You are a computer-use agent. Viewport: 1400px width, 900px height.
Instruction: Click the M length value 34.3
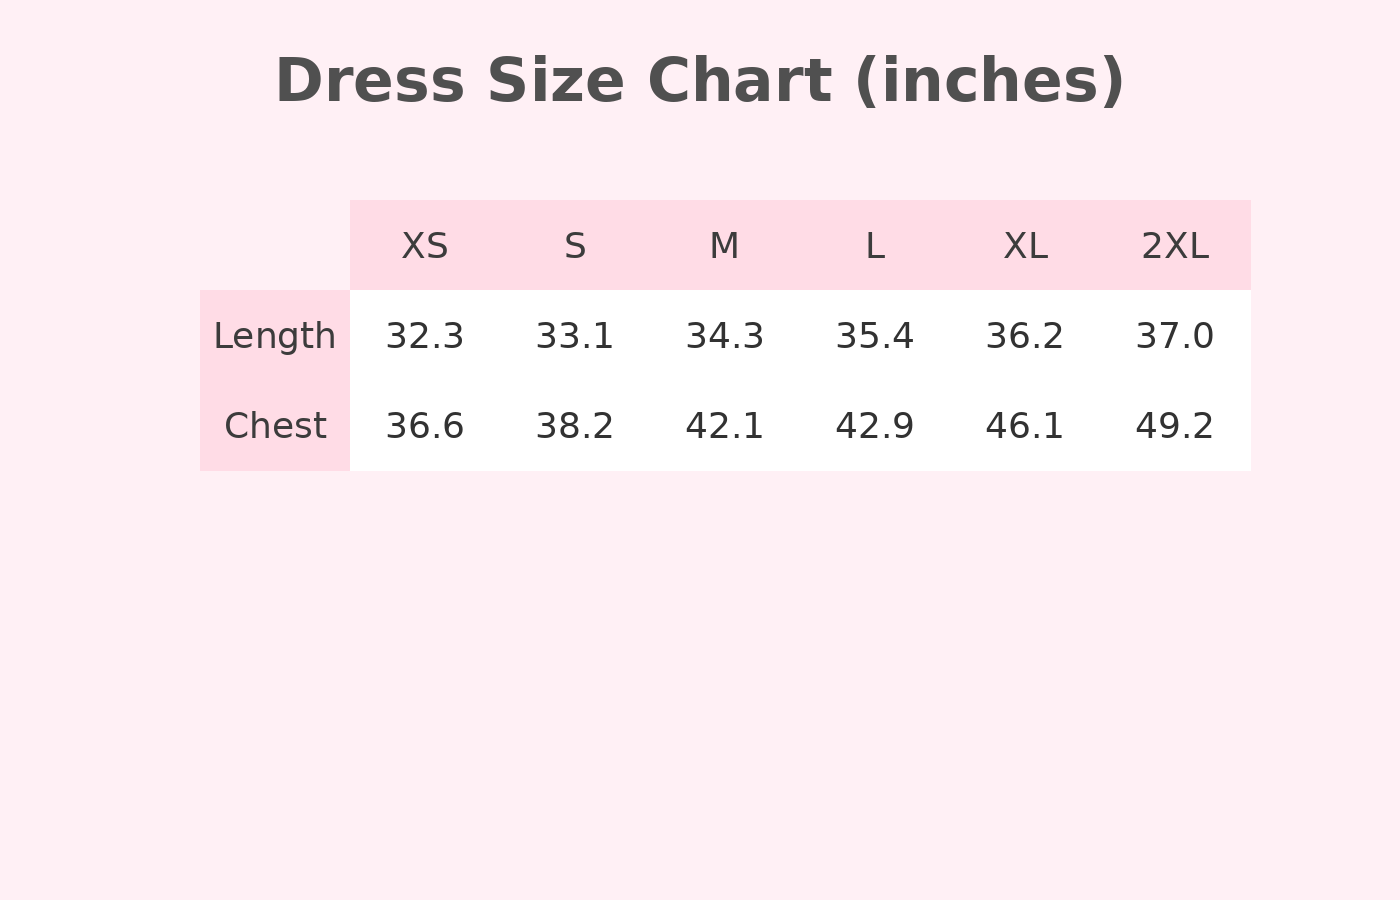(725, 336)
